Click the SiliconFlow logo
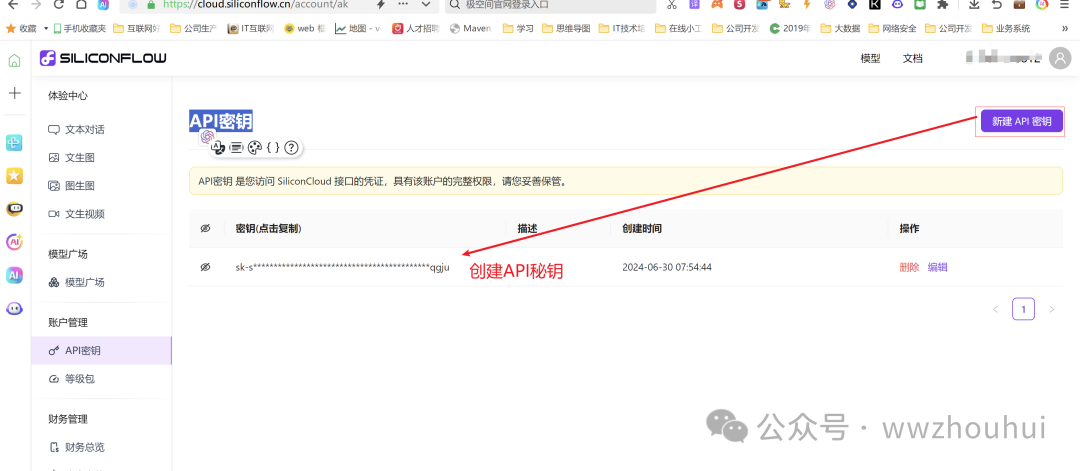 coord(103,58)
